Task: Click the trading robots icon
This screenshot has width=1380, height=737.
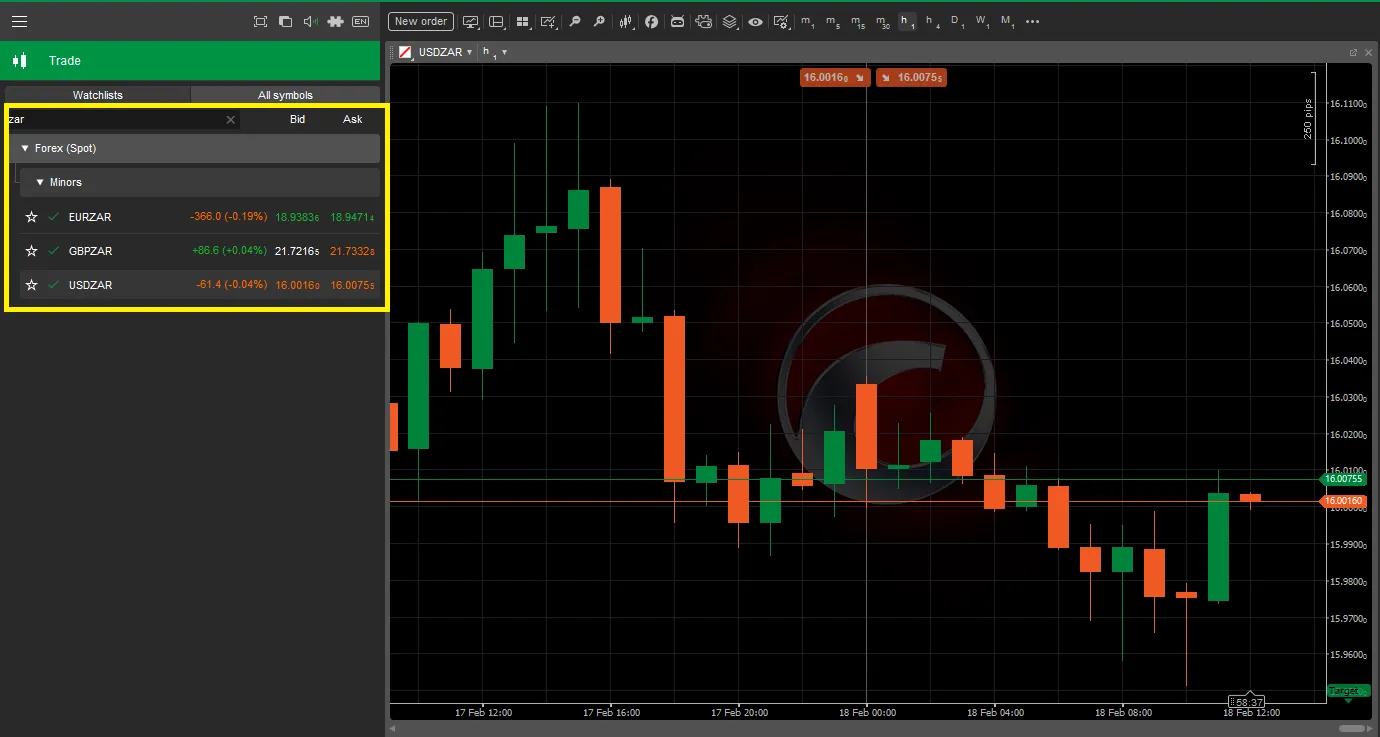Action: point(678,21)
